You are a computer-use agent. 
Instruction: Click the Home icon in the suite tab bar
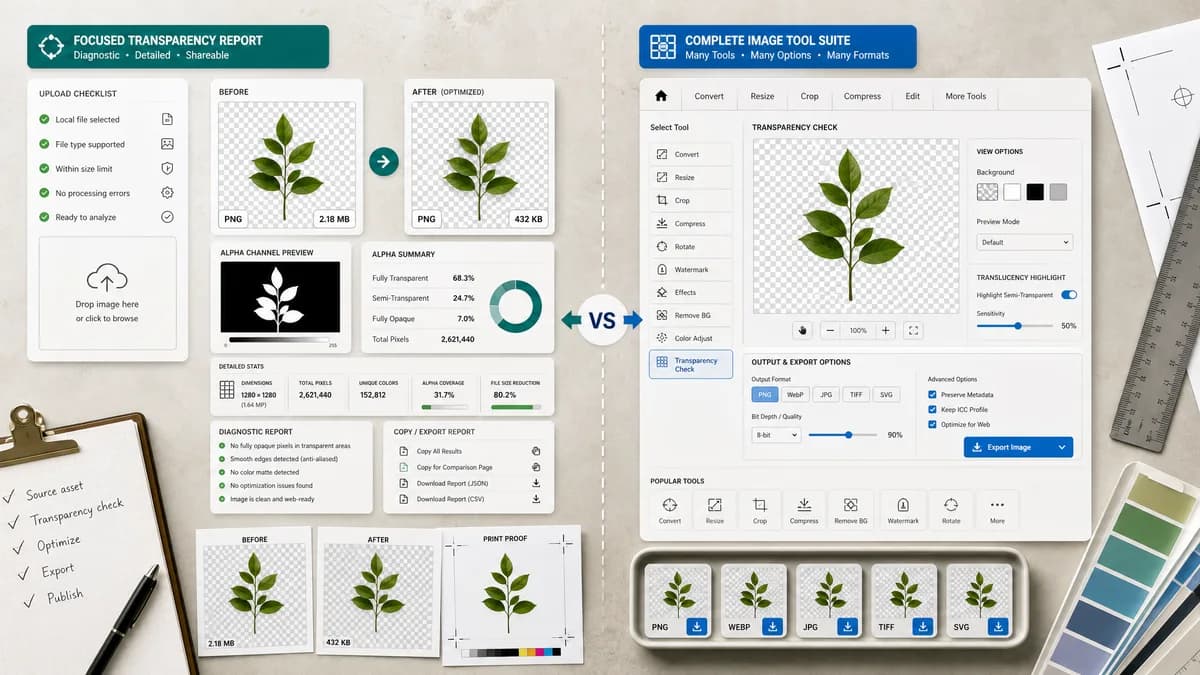(660, 96)
